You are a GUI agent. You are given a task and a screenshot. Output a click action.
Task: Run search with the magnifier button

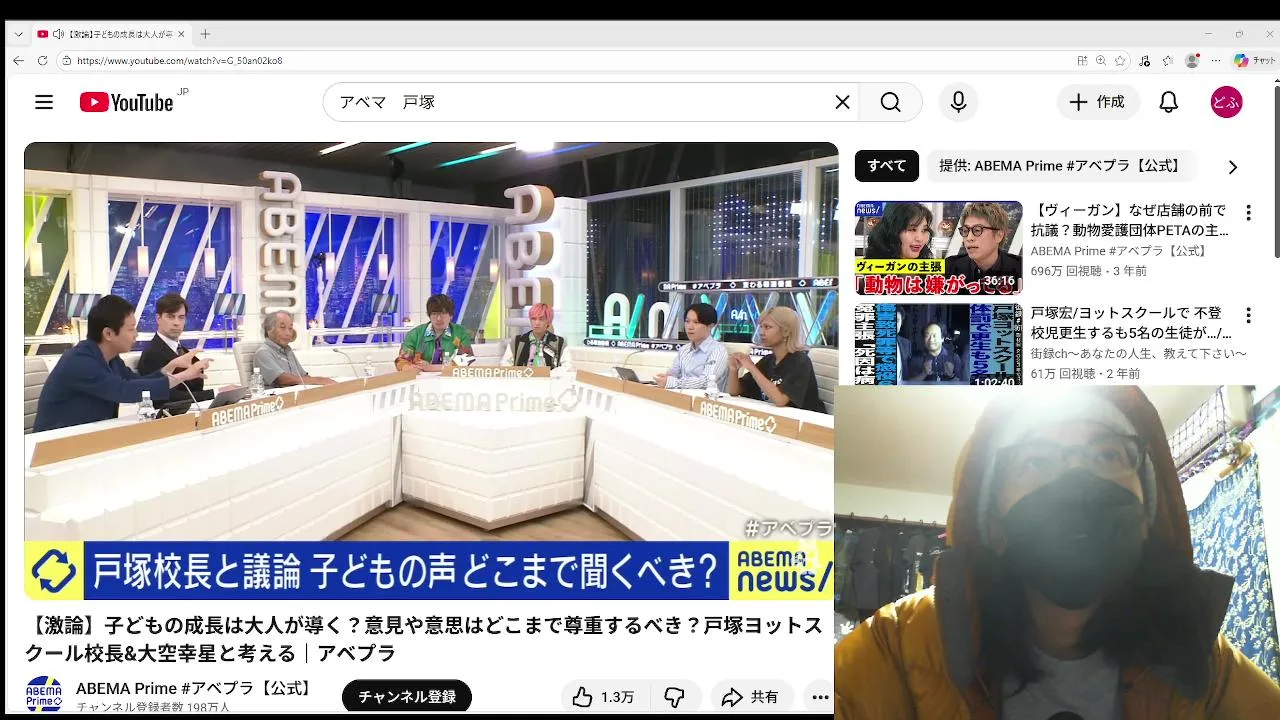(890, 102)
